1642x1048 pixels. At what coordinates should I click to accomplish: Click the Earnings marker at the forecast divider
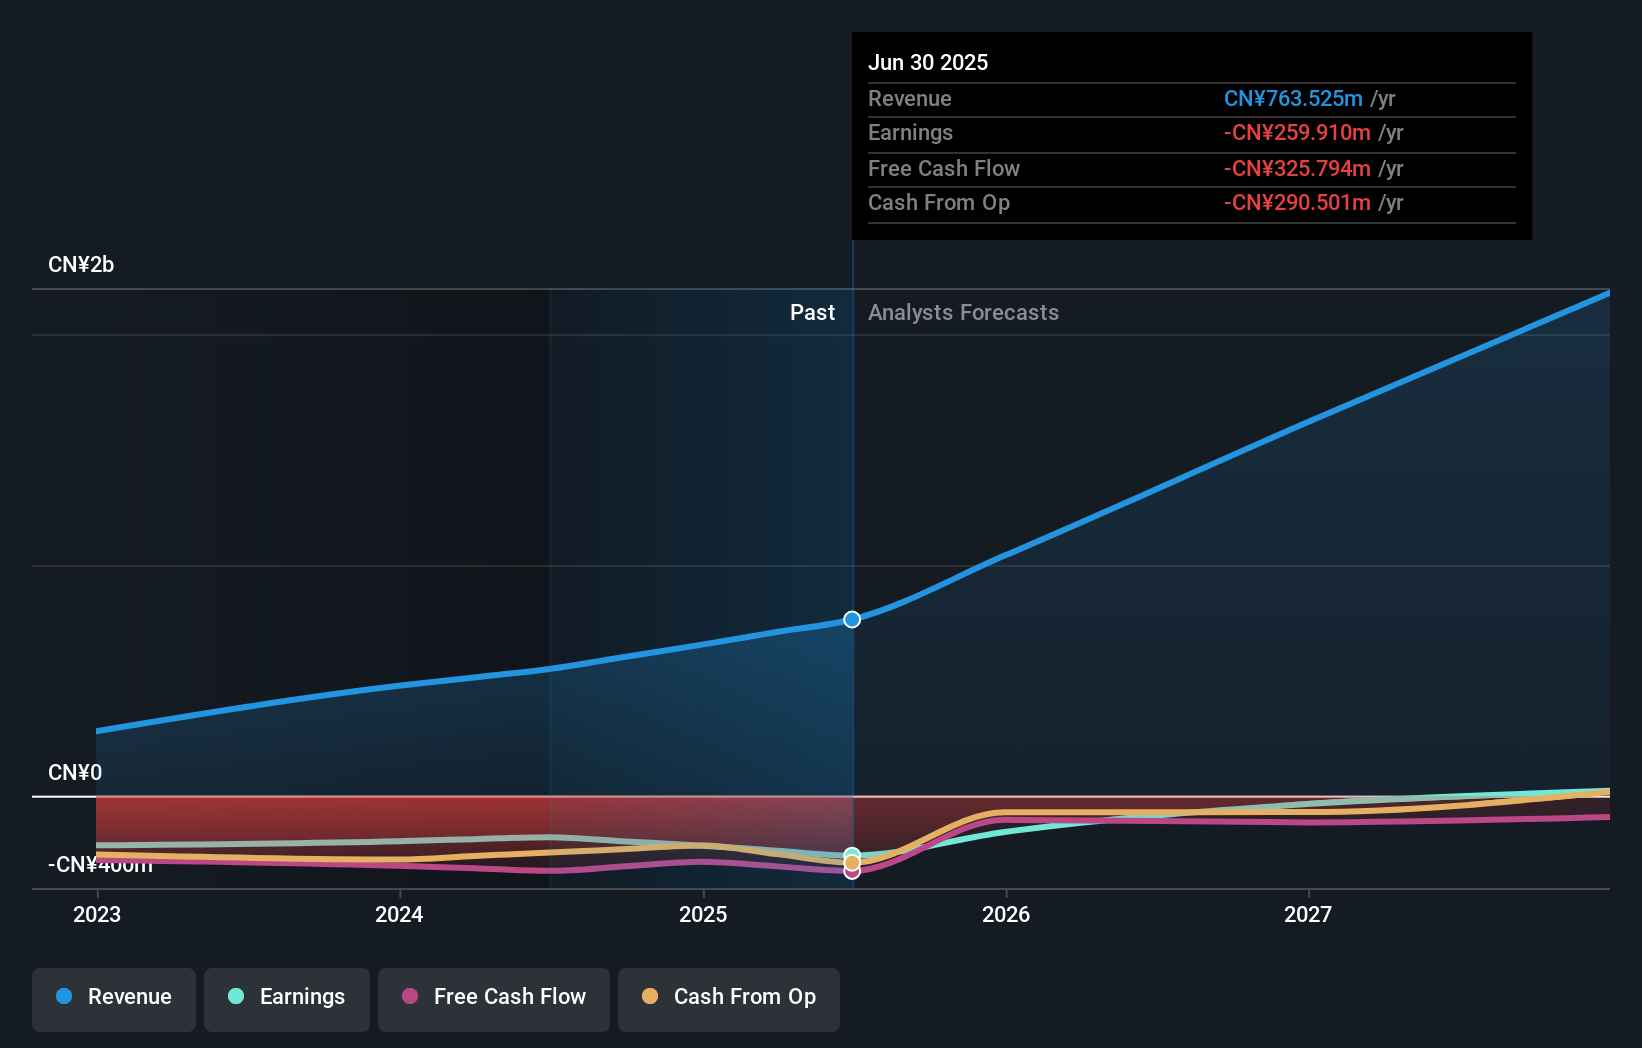tap(852, 849)
